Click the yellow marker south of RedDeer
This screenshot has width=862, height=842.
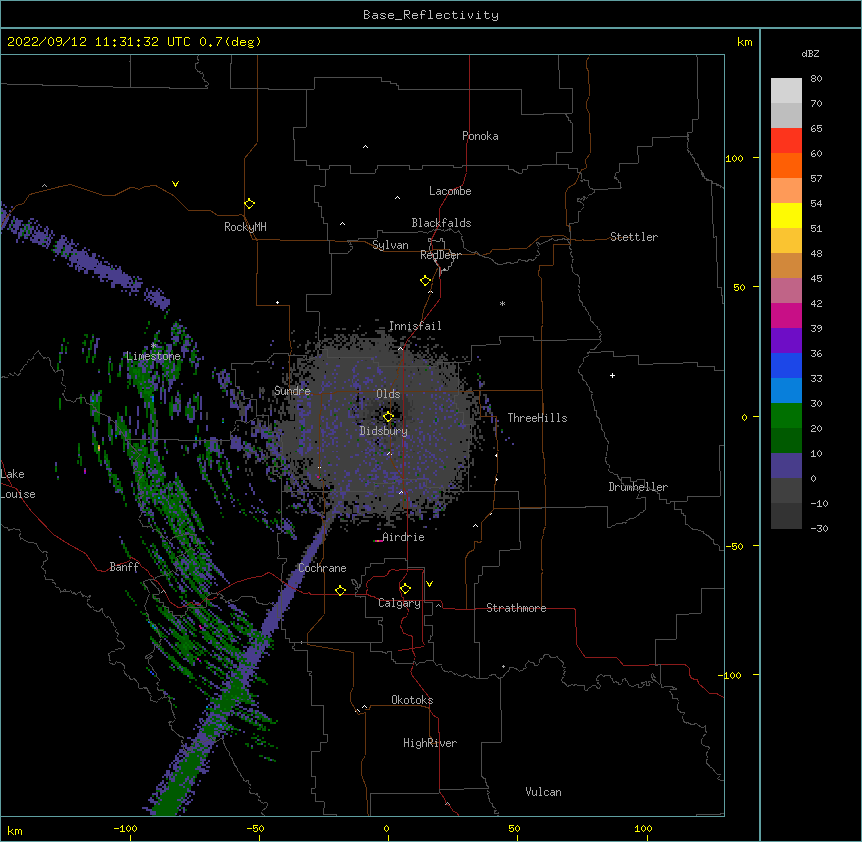[x=426, y=281]
